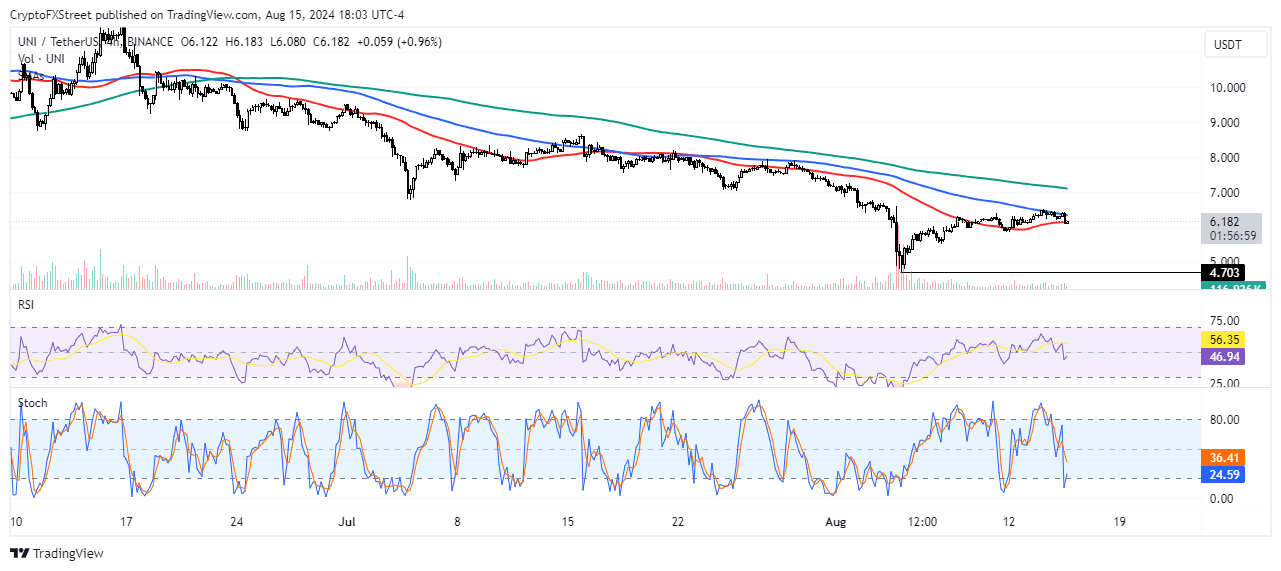Click the UNI / TetherUS symbol title
The height and width of the screenshot is (571, 1281).
pos(61,42)
